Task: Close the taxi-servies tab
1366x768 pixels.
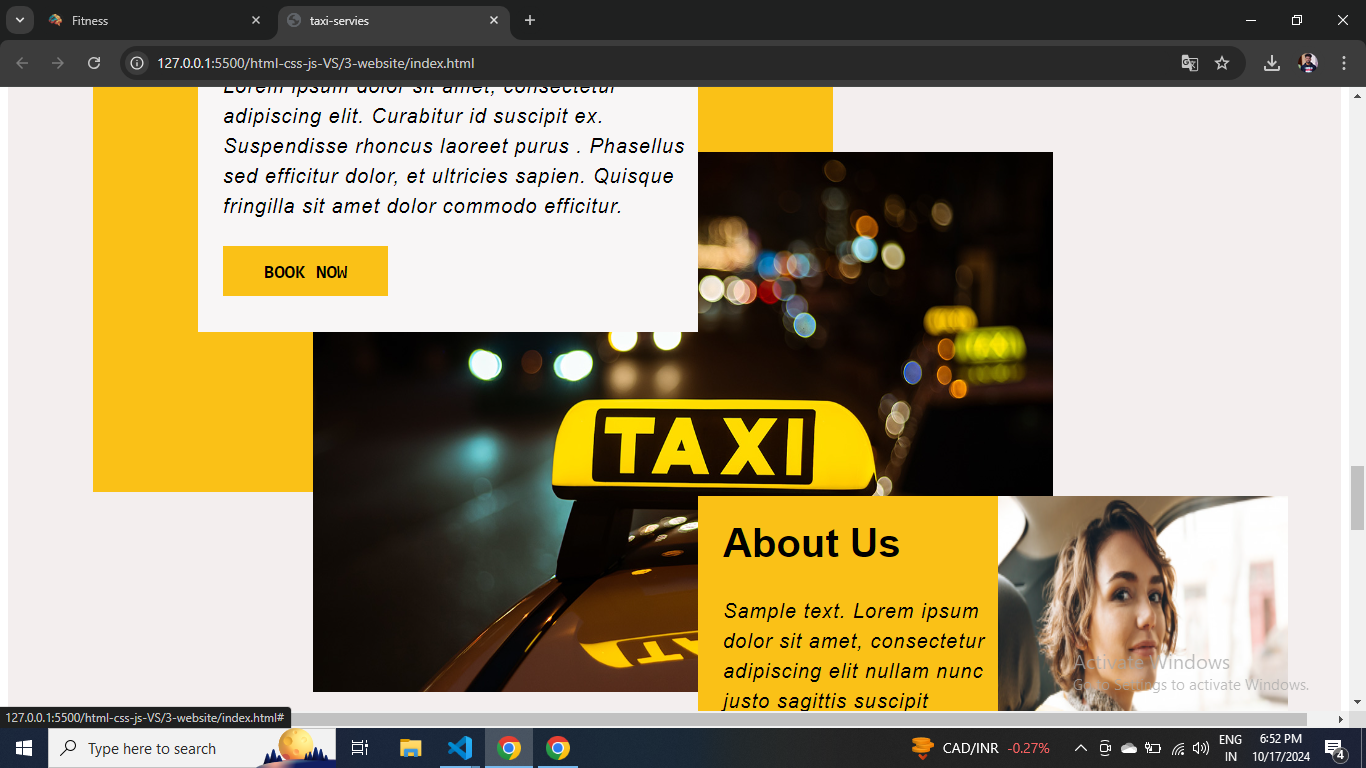Action: coord(494,20)
